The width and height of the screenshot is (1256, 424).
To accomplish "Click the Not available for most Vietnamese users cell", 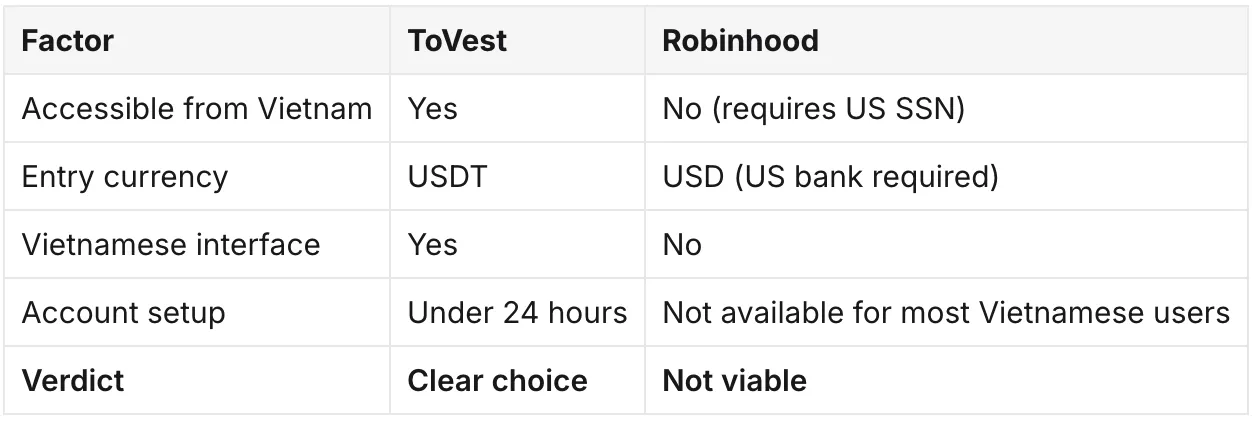I will (946, 313).
